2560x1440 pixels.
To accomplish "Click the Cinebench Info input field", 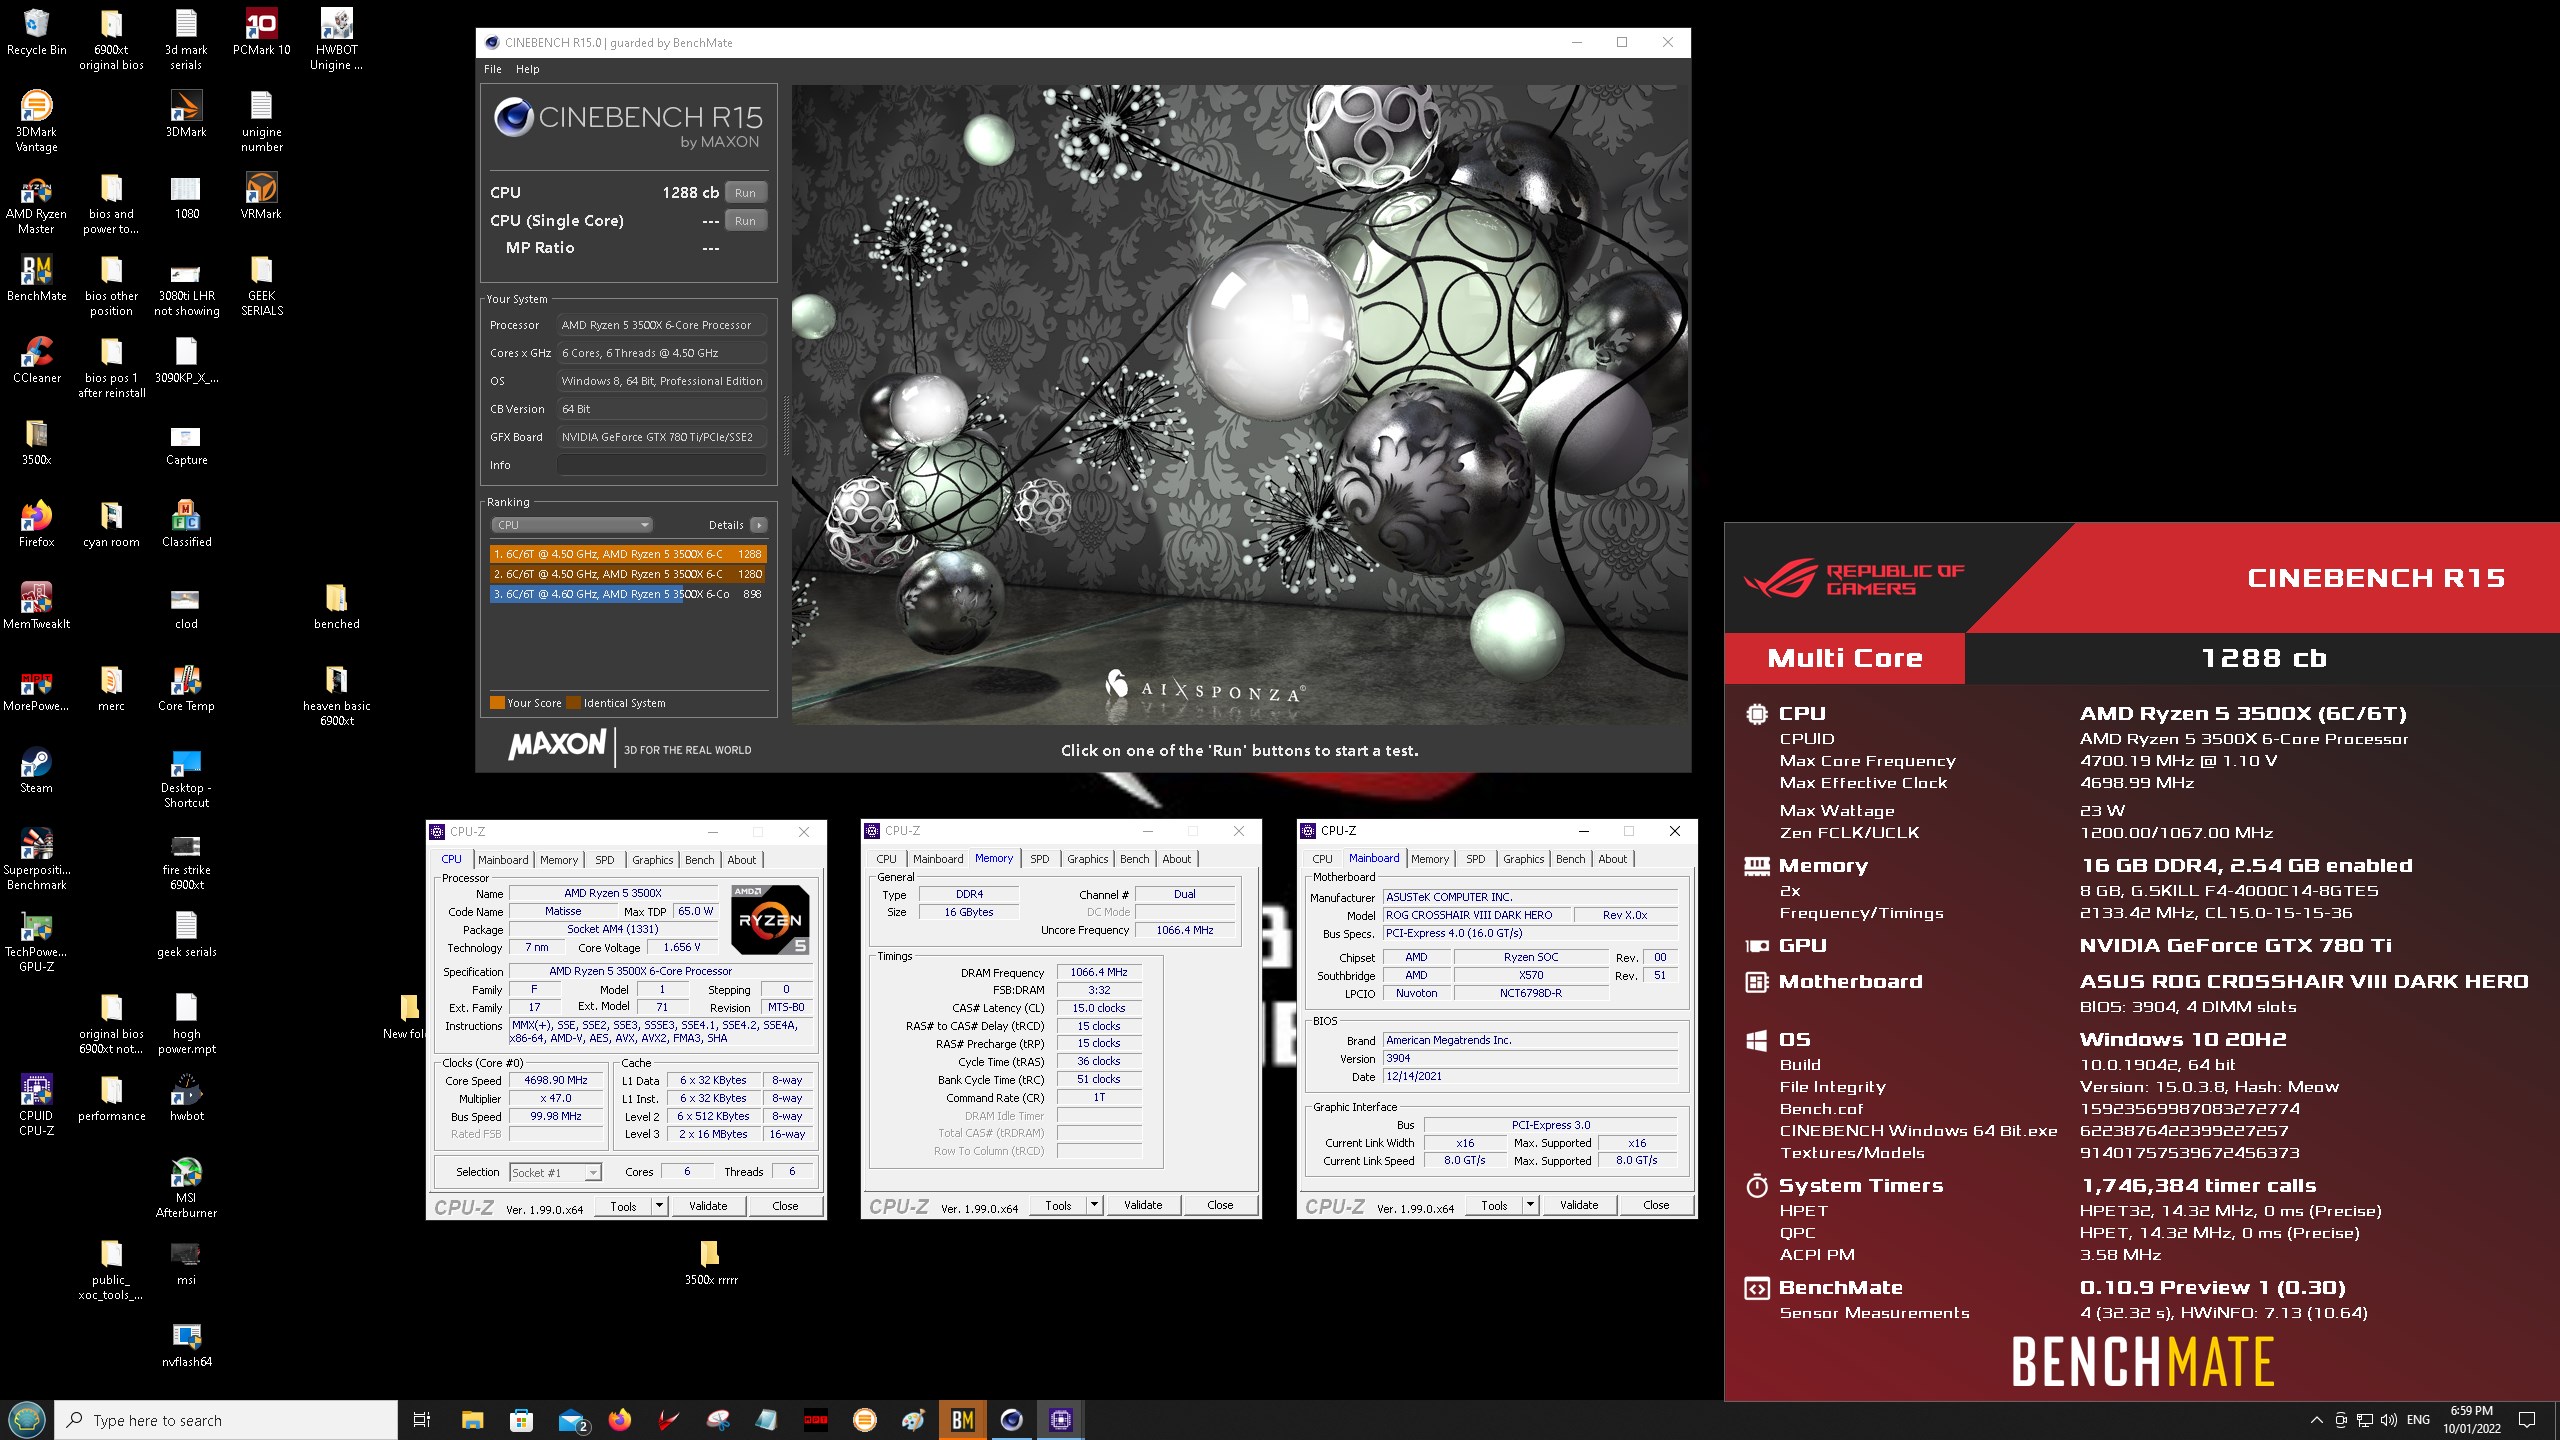I will coord(662,465).
